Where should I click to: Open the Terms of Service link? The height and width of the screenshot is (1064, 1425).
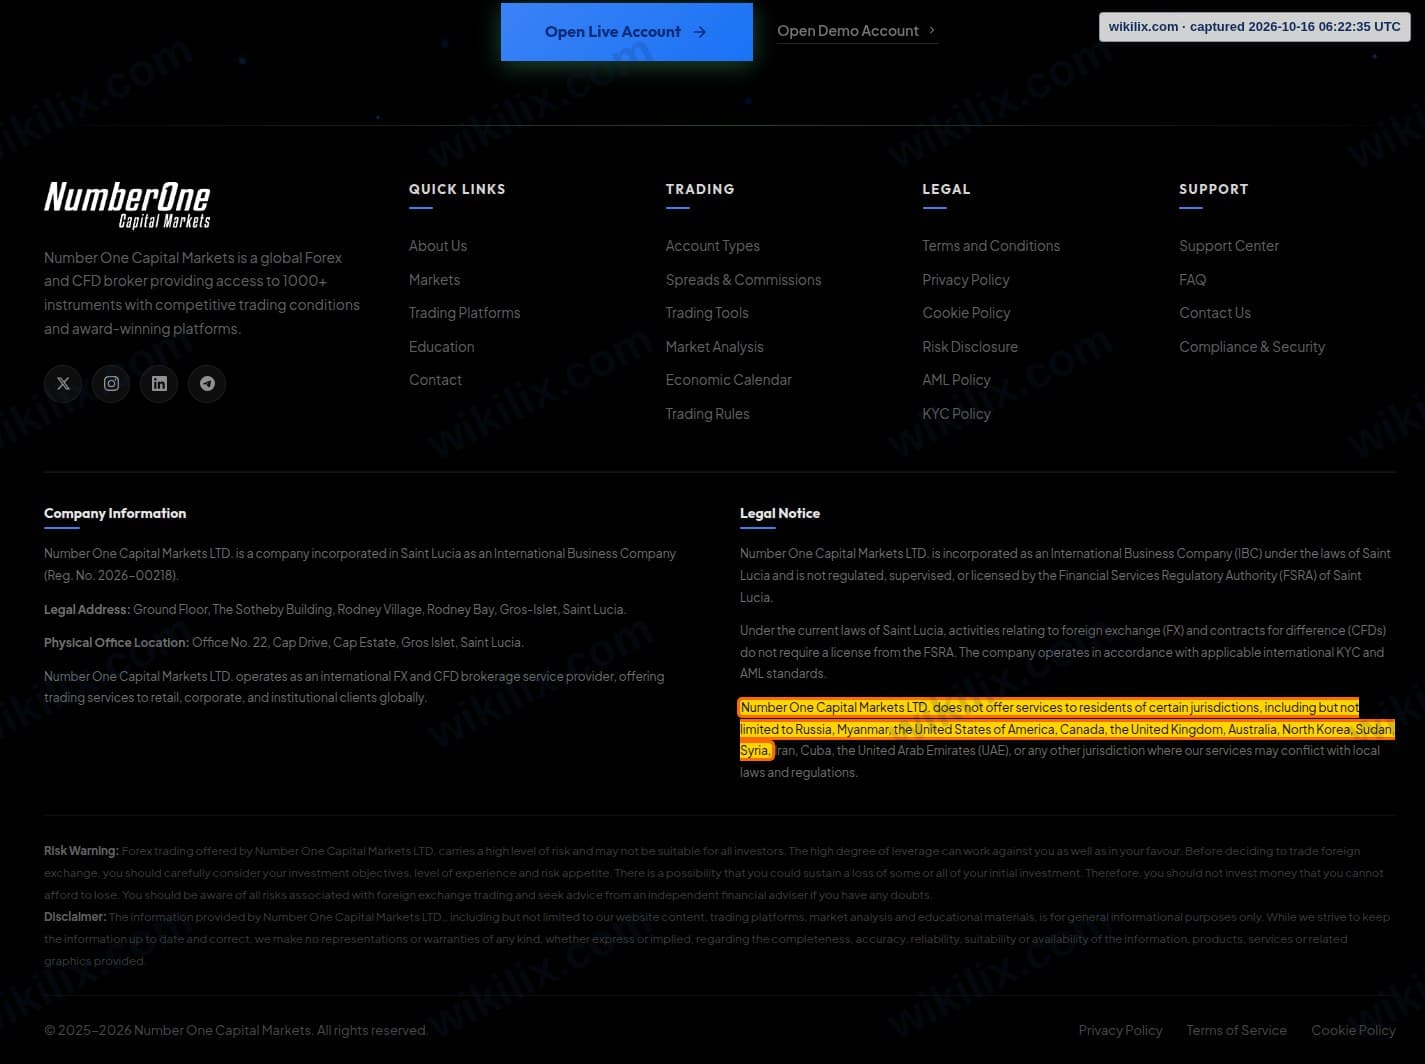point(1236,1030)
